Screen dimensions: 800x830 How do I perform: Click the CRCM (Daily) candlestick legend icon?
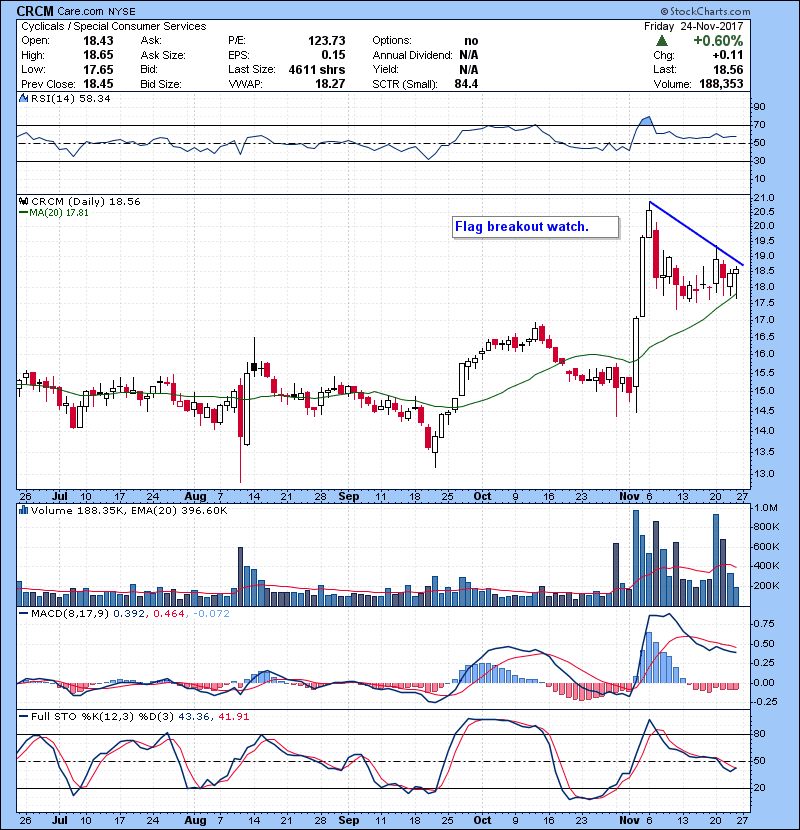pyautogui.click(x=23, y=202)
